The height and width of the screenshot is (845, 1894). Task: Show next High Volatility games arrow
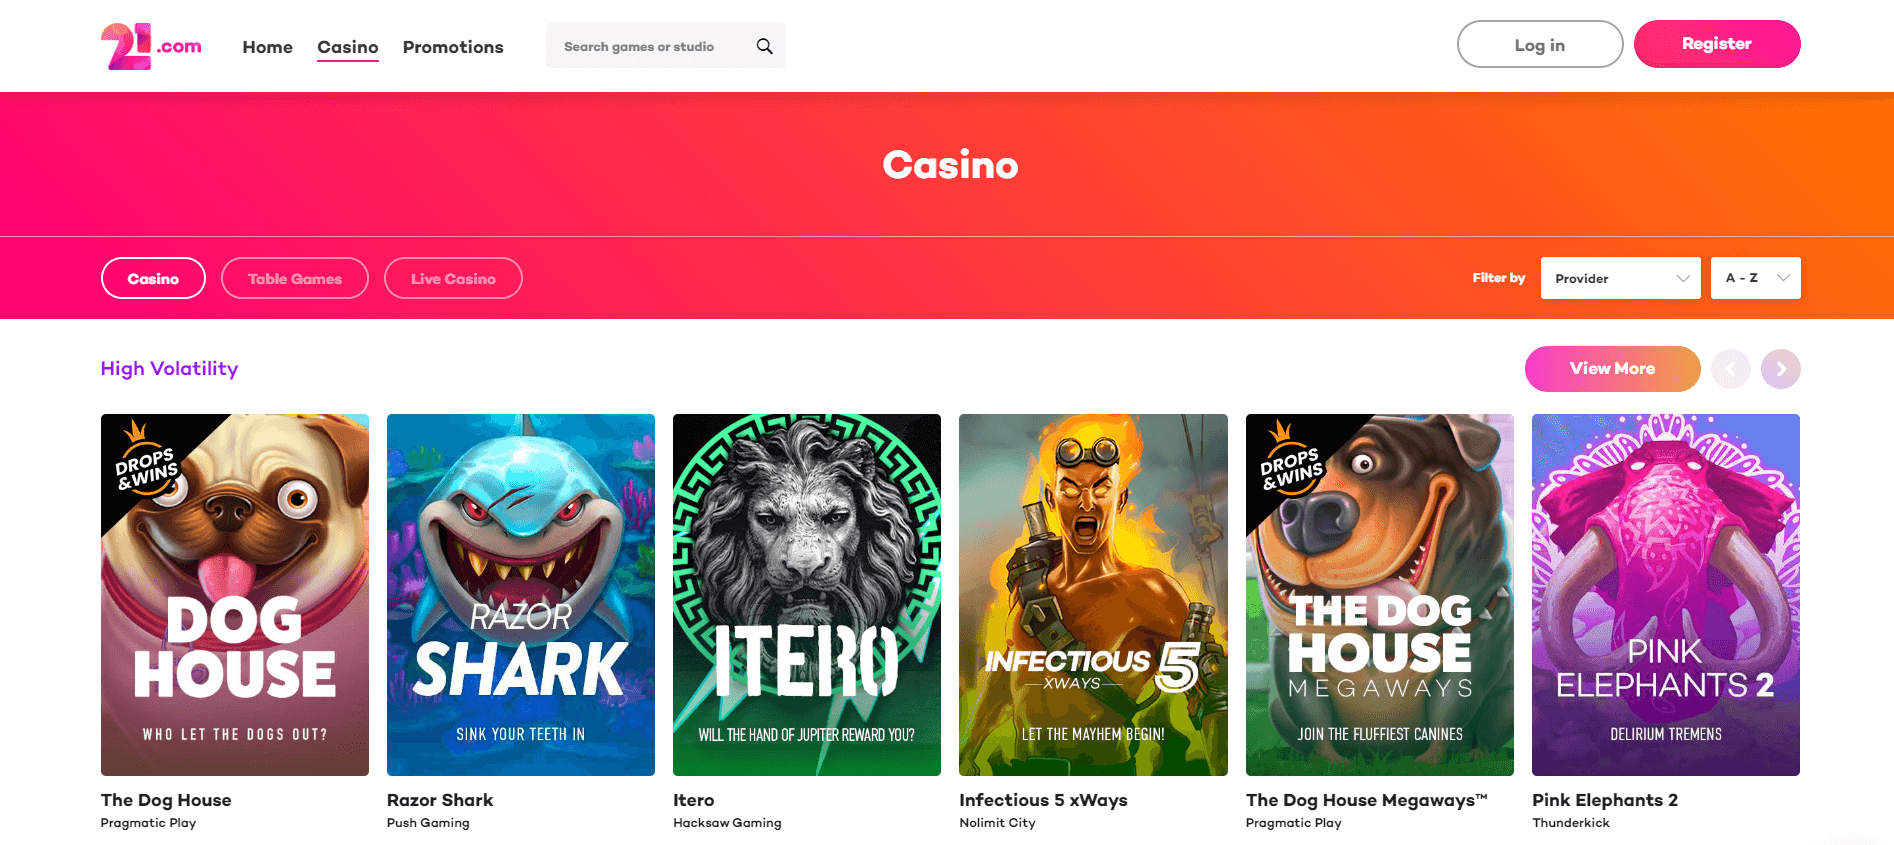click(1780, 369)
